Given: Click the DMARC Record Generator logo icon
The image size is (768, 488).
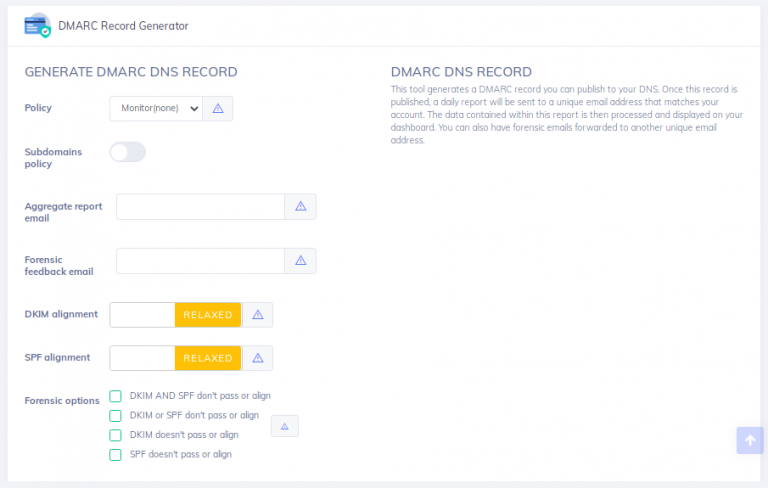Looking at the screenshot, I should (37, 25).
